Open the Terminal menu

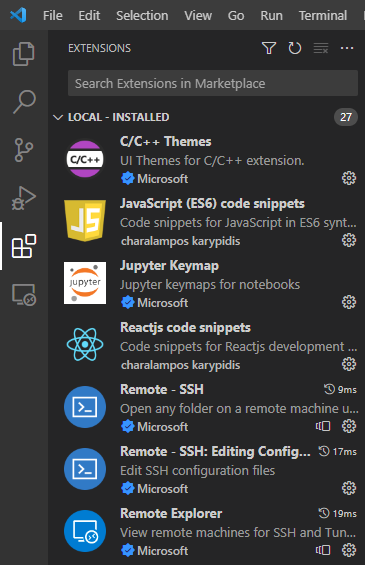pyautogui.click(x=323, y=15)
